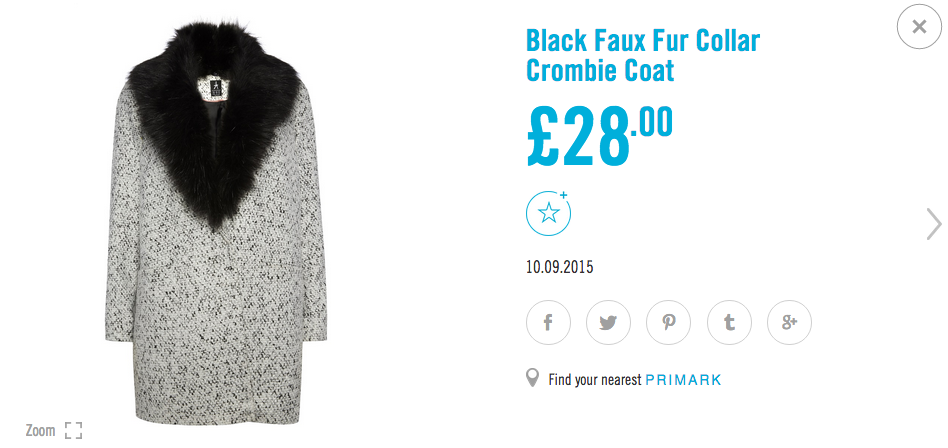The width and height of the screenshot is (948, 448).
Task: Click the map pin location icon
Action: click(533, 379)
